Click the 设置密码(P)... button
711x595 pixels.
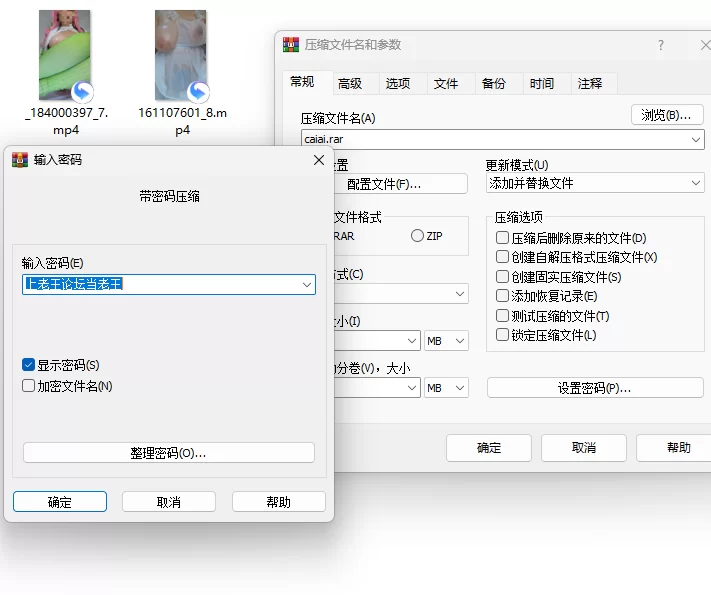click(595, 388)
